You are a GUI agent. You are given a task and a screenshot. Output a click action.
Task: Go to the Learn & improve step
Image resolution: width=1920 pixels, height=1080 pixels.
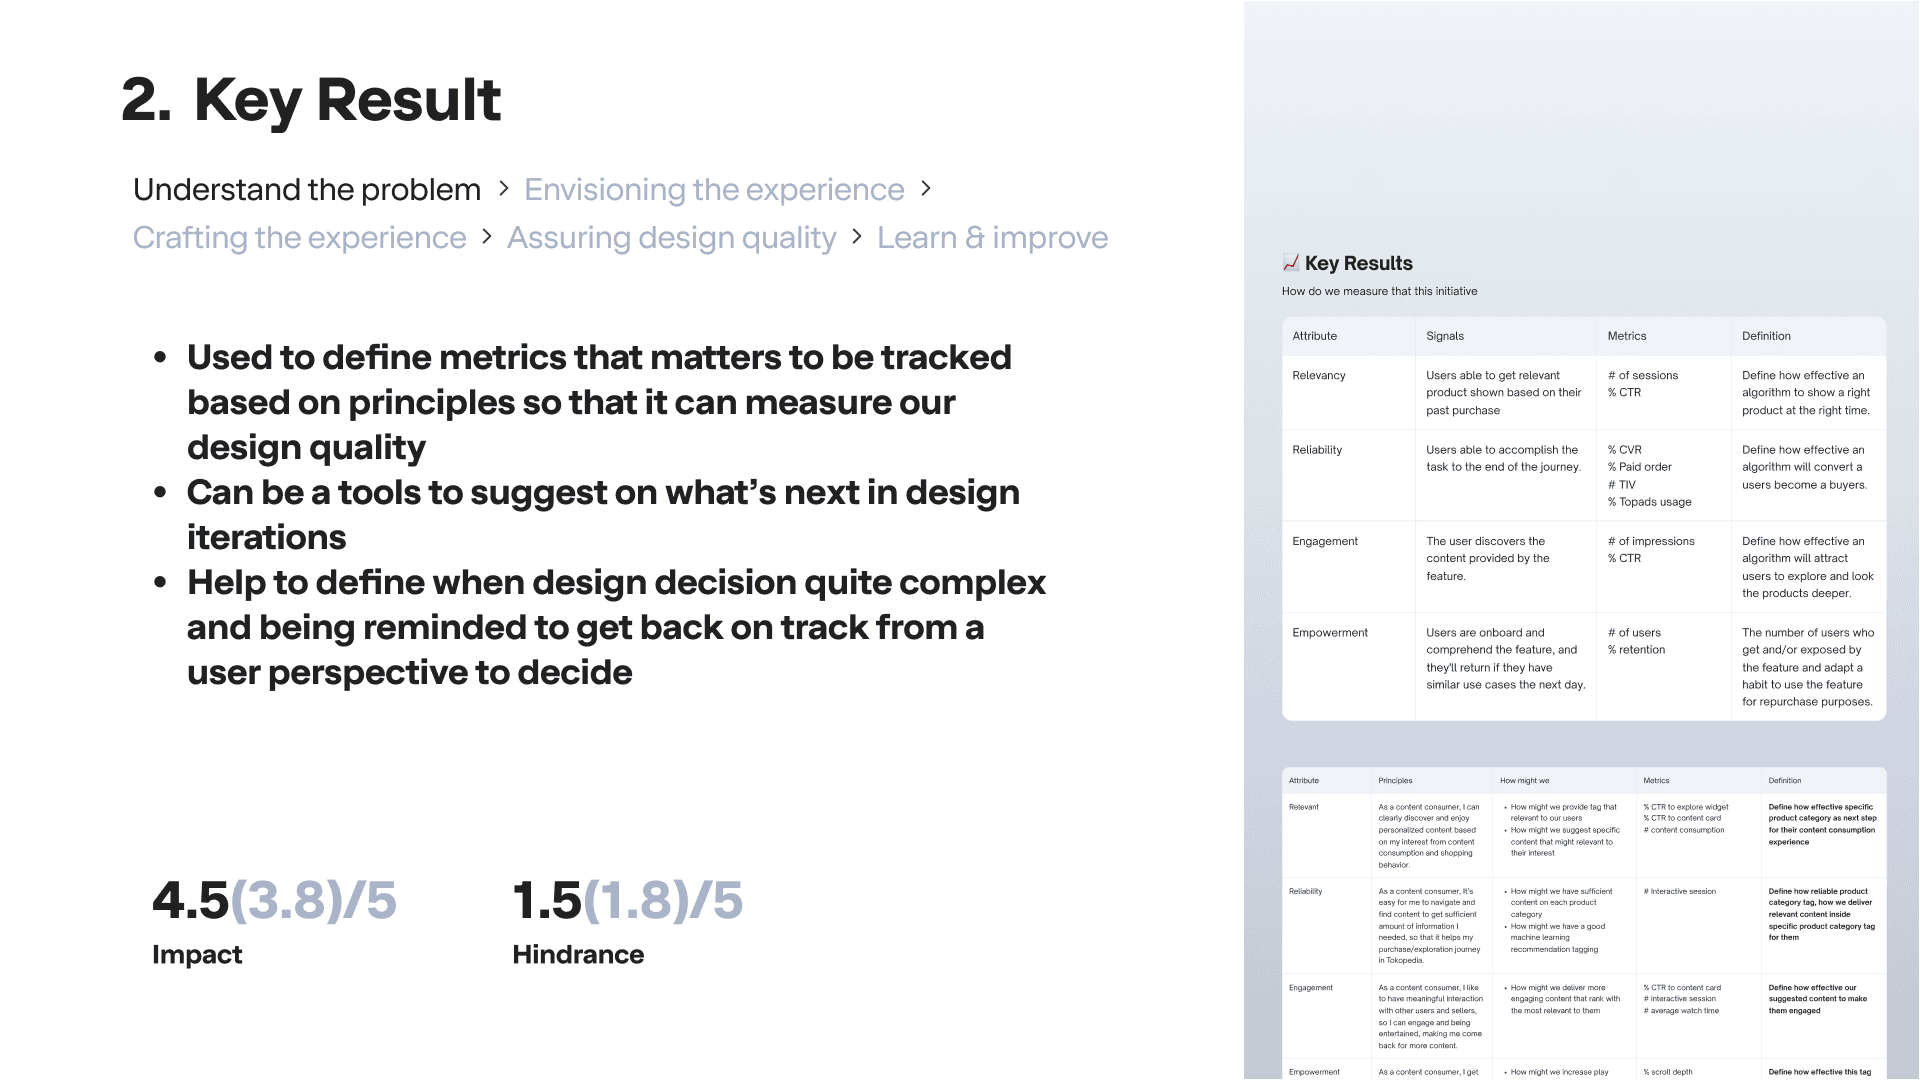(993, 238)
